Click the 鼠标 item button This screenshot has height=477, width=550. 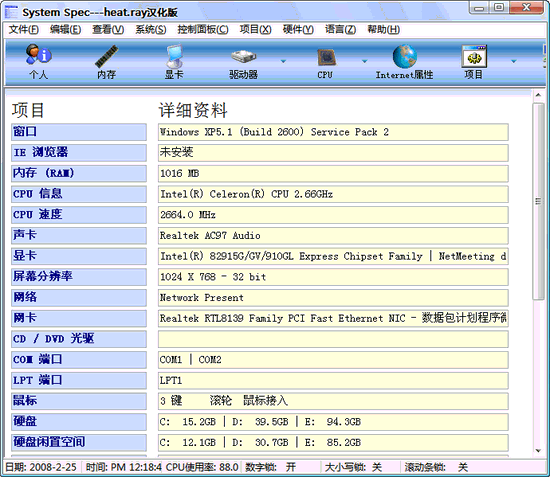tap(79, 401)
